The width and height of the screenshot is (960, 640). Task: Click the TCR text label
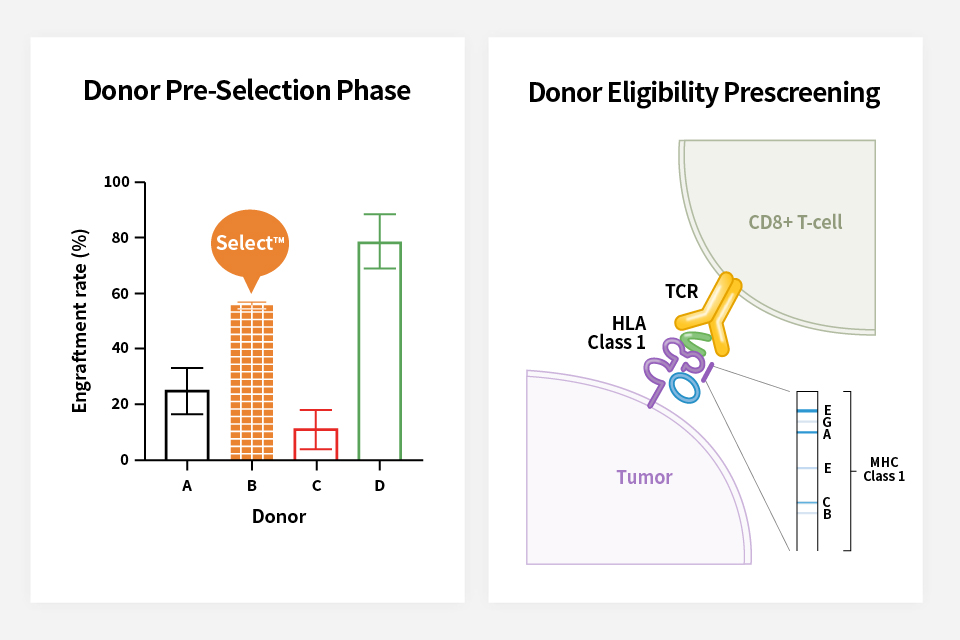pyautogui.click(x=682, y=290)
